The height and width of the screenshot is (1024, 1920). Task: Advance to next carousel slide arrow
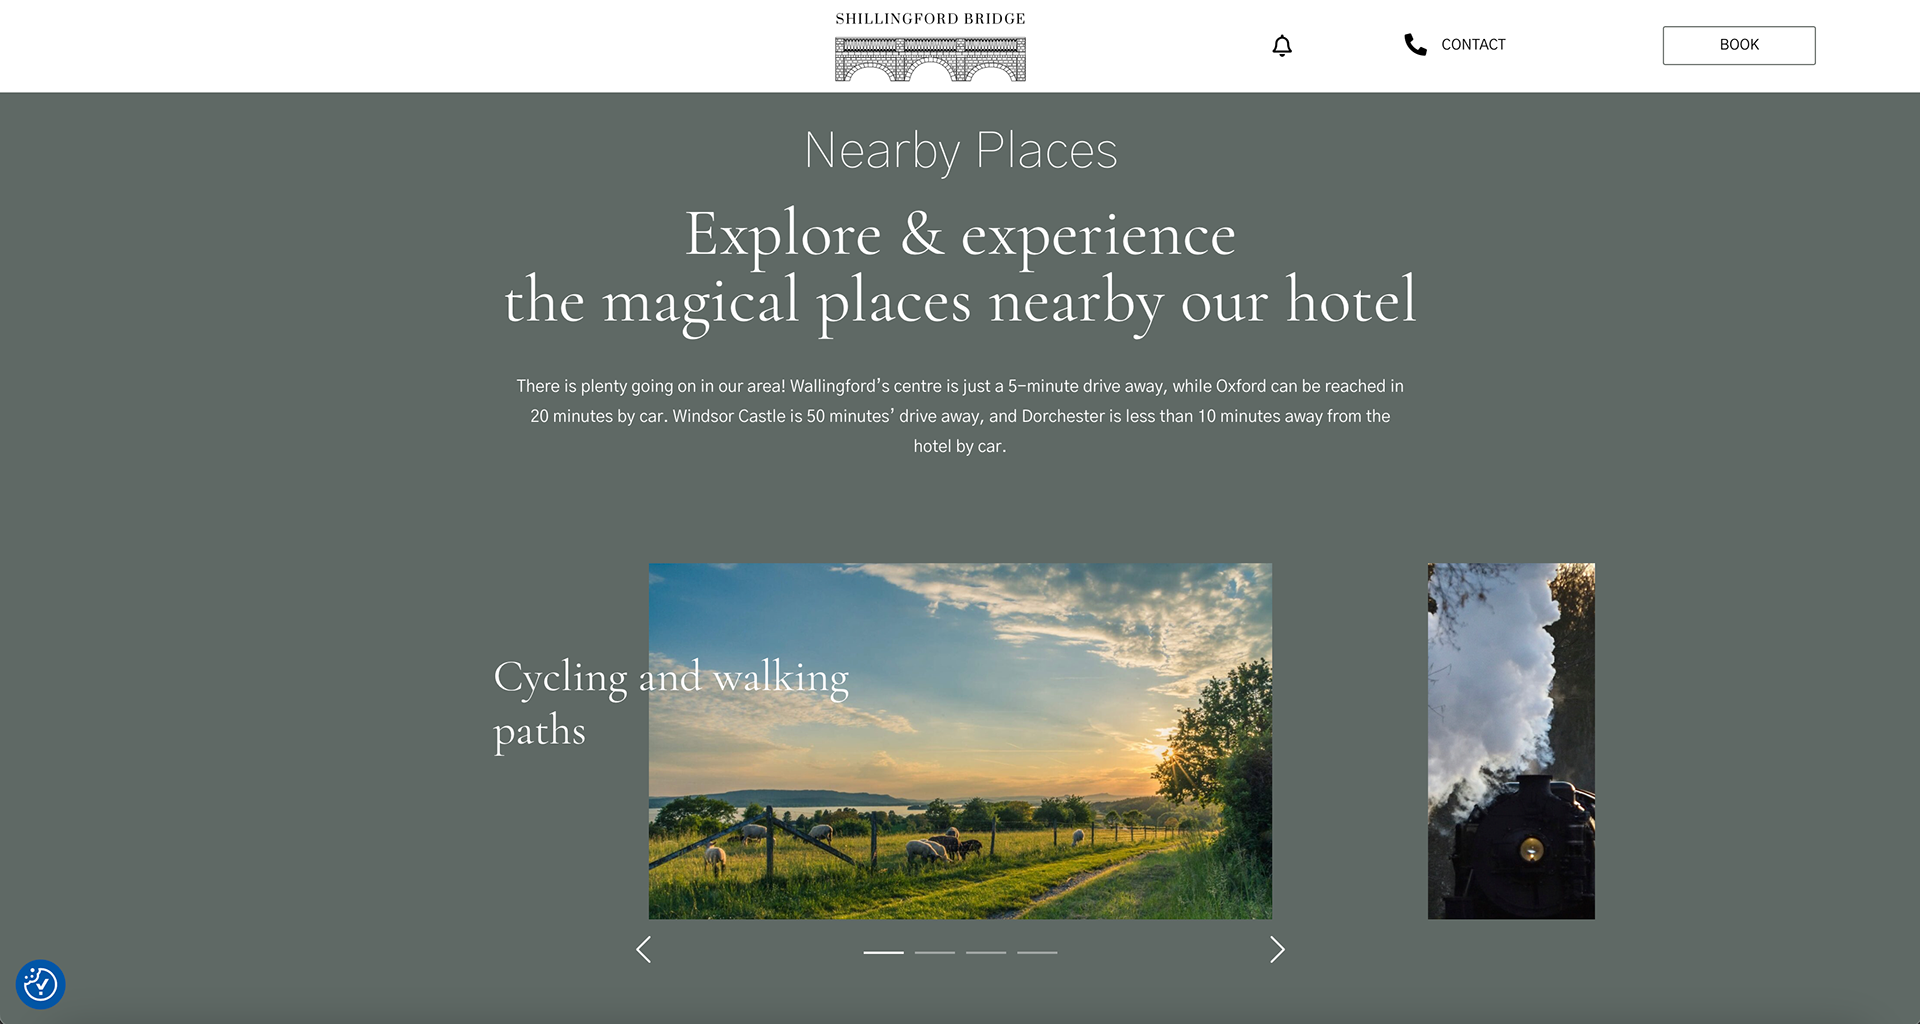point(1277,950)
